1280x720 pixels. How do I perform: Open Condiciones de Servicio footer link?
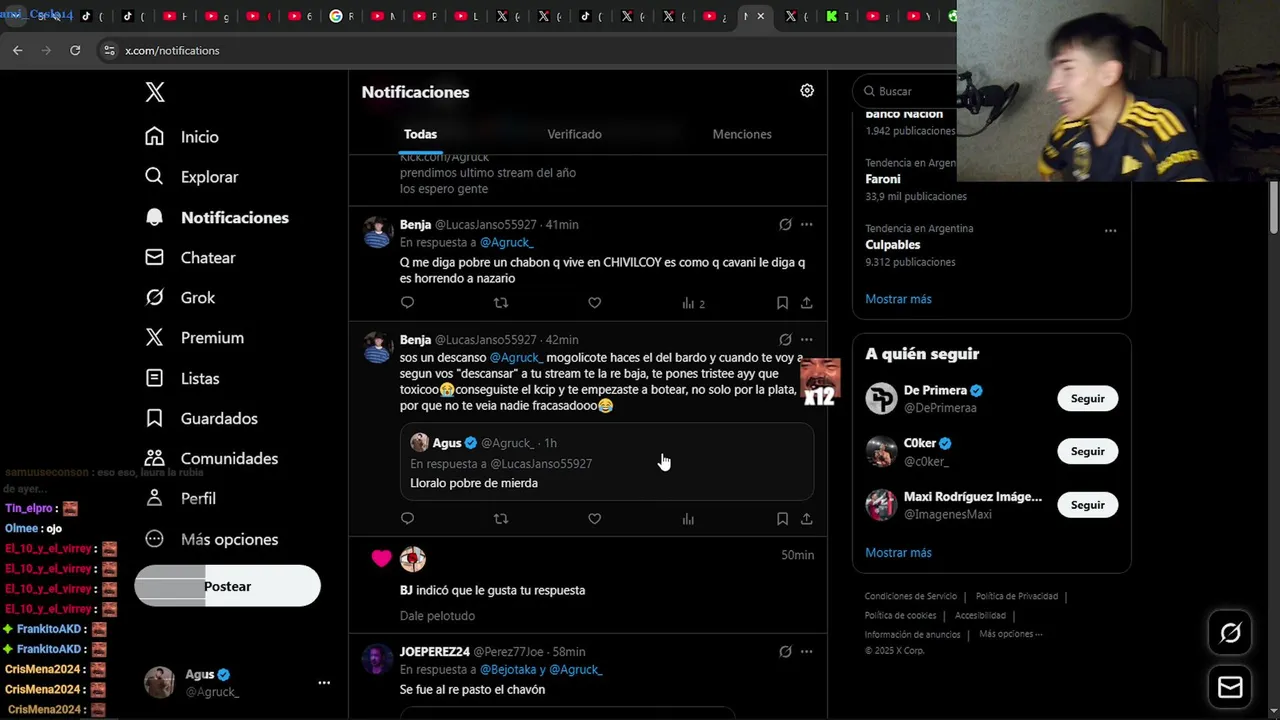911,596
